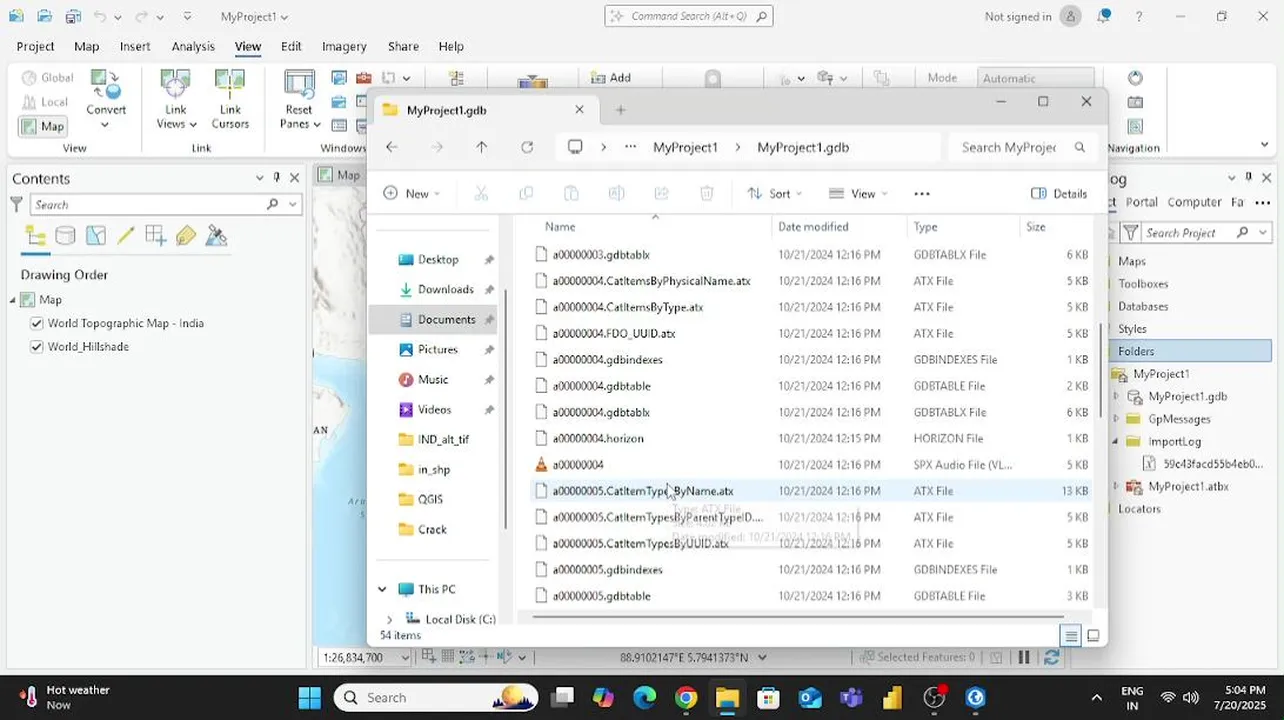Select List By Perspective Imagery icon
The height and width of the screenshot is (720, 1284).
[216, 236]
